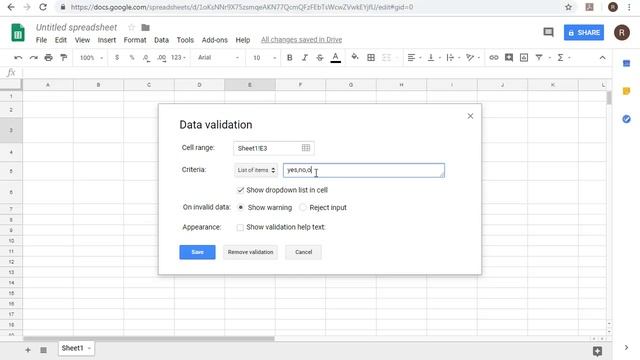Open Horizontal align options

click(x=413, y=58)
